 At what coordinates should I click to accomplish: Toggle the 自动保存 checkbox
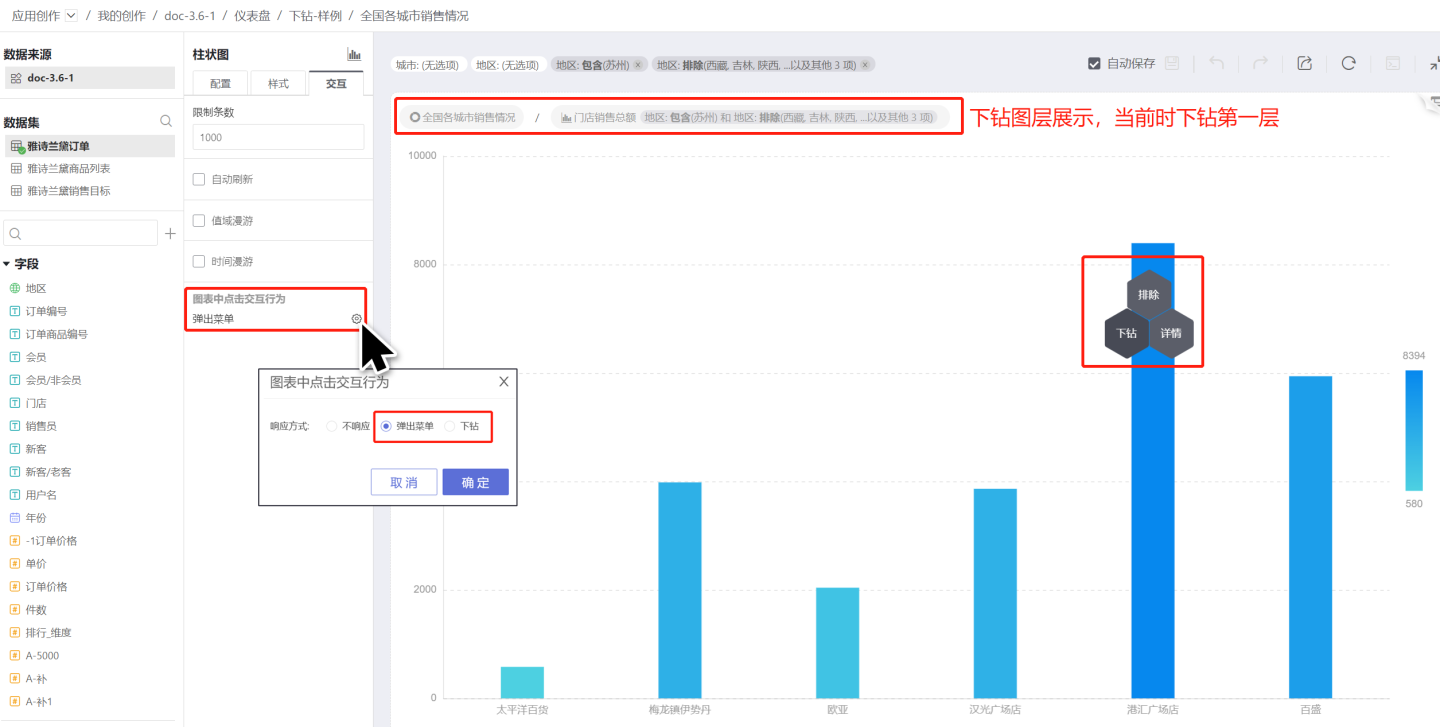(1094, 63)
